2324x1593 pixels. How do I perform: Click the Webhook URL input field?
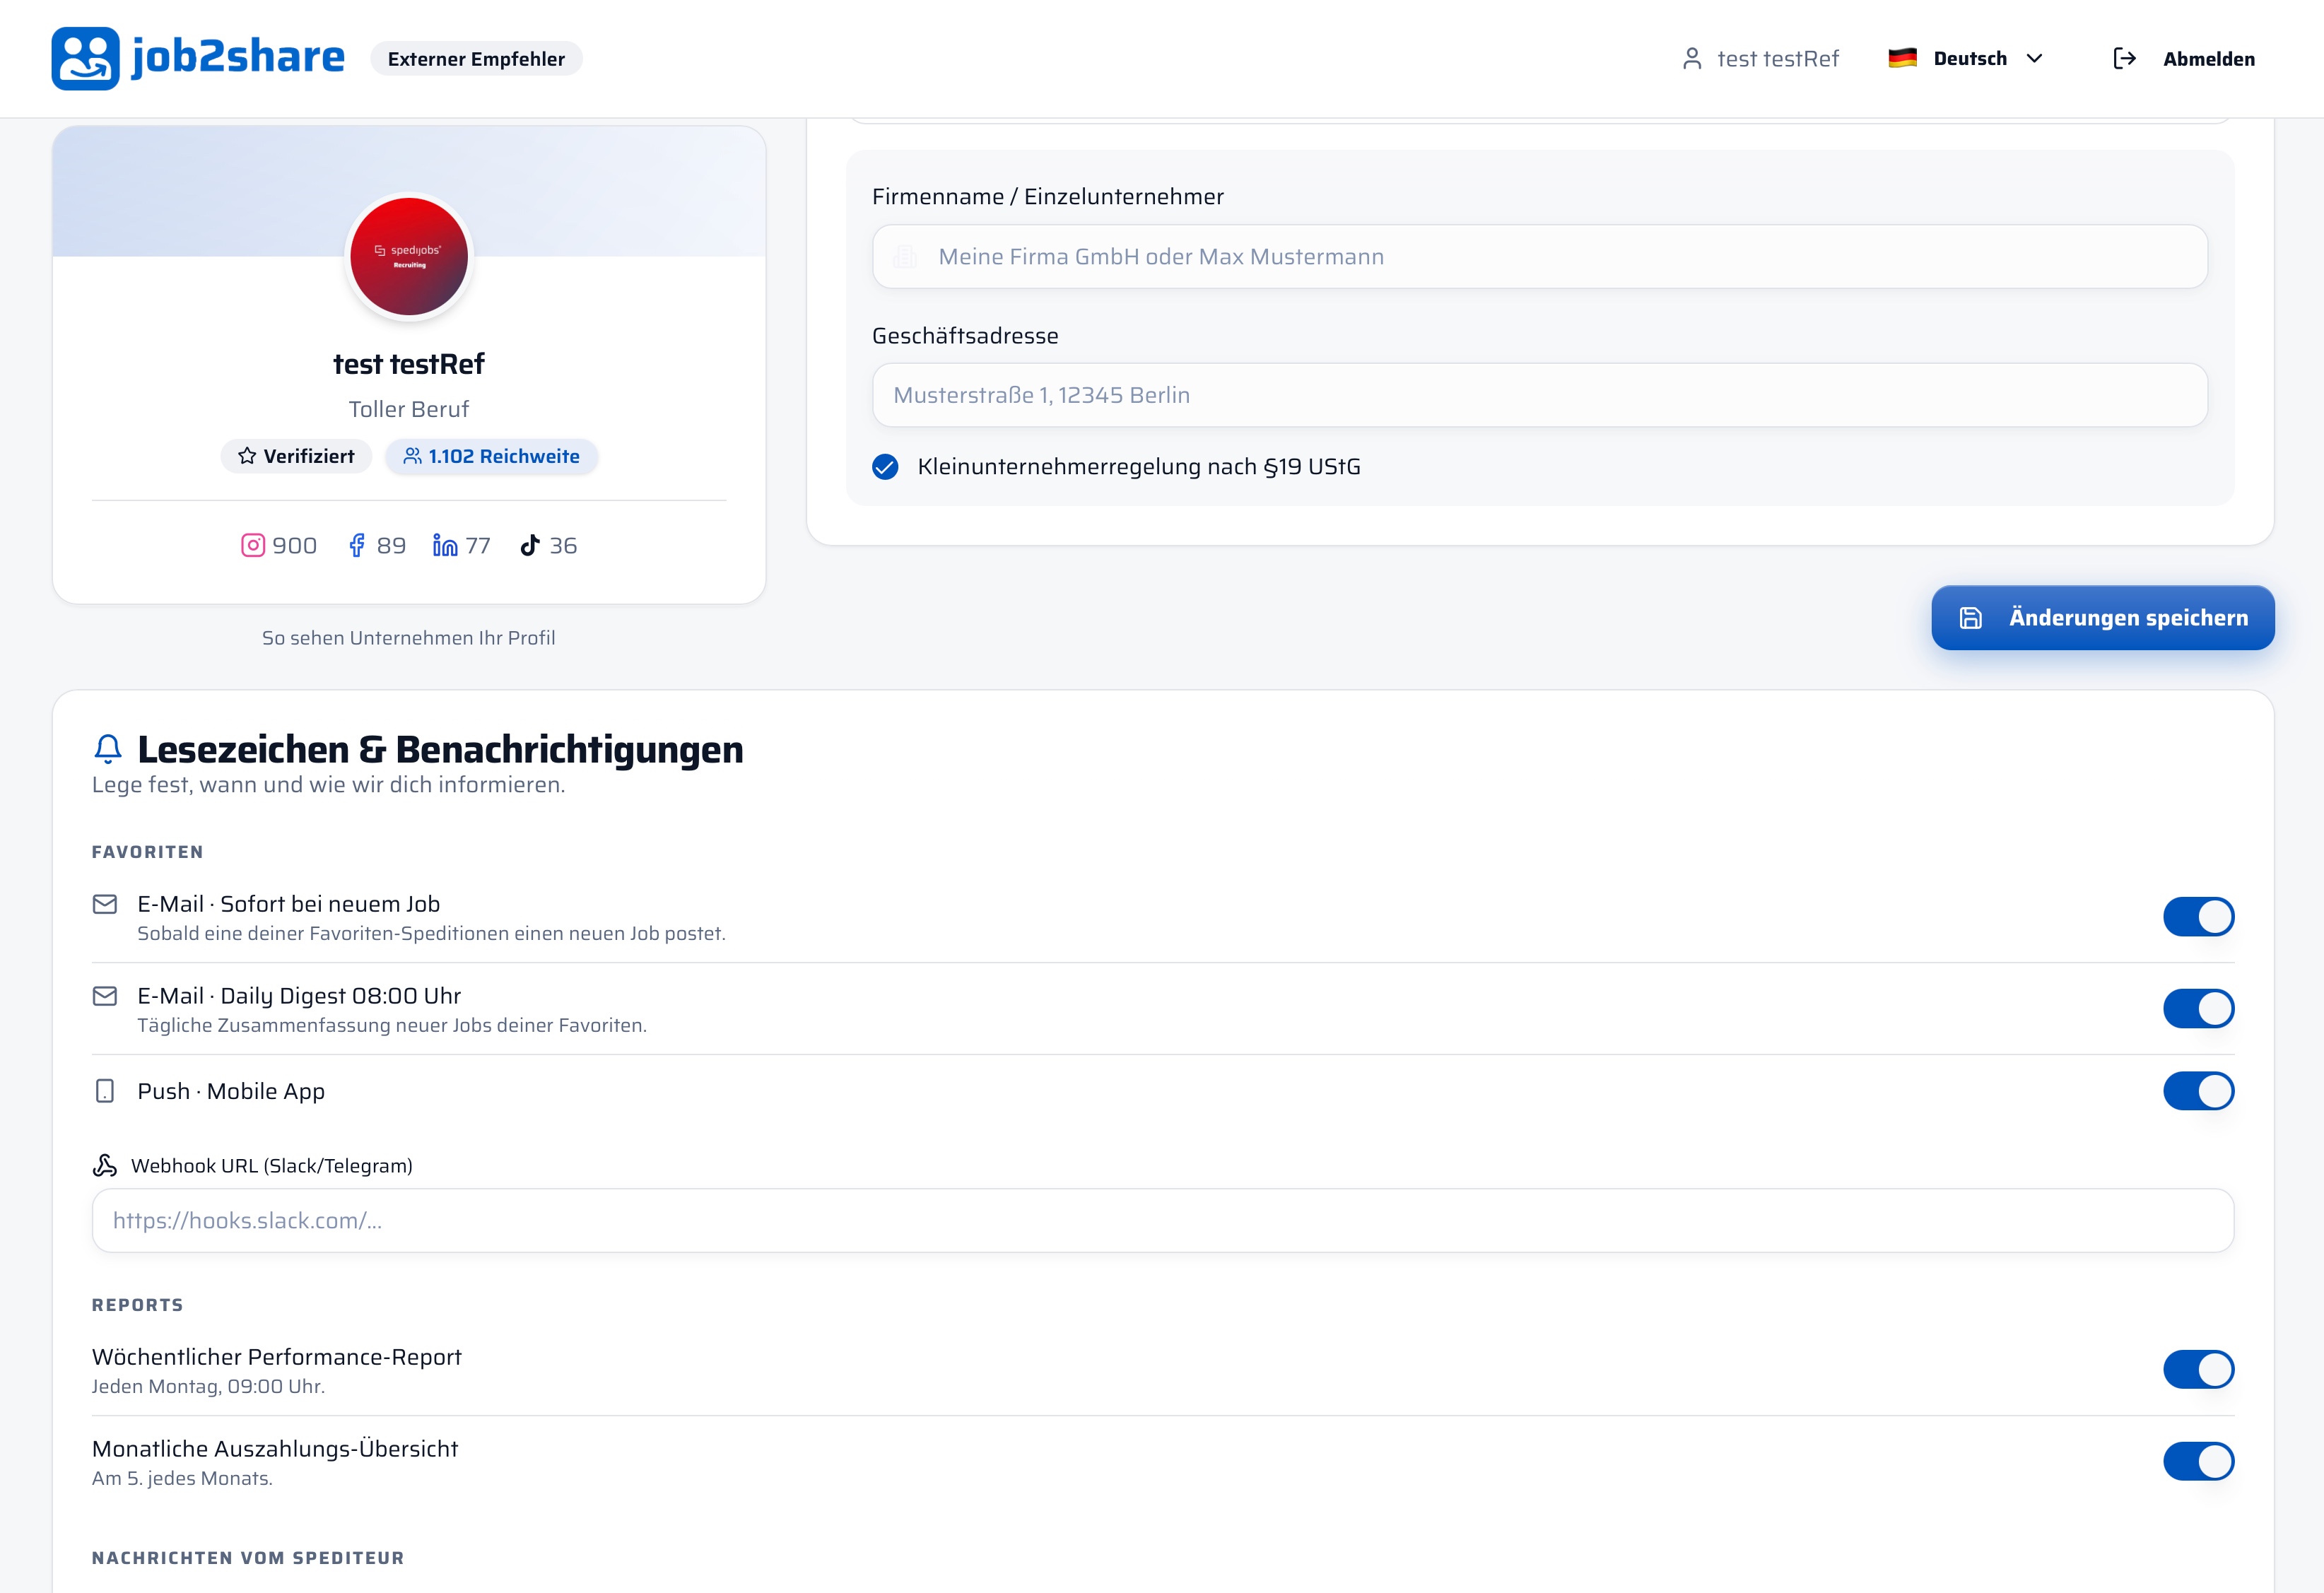click(1162, 1221)
